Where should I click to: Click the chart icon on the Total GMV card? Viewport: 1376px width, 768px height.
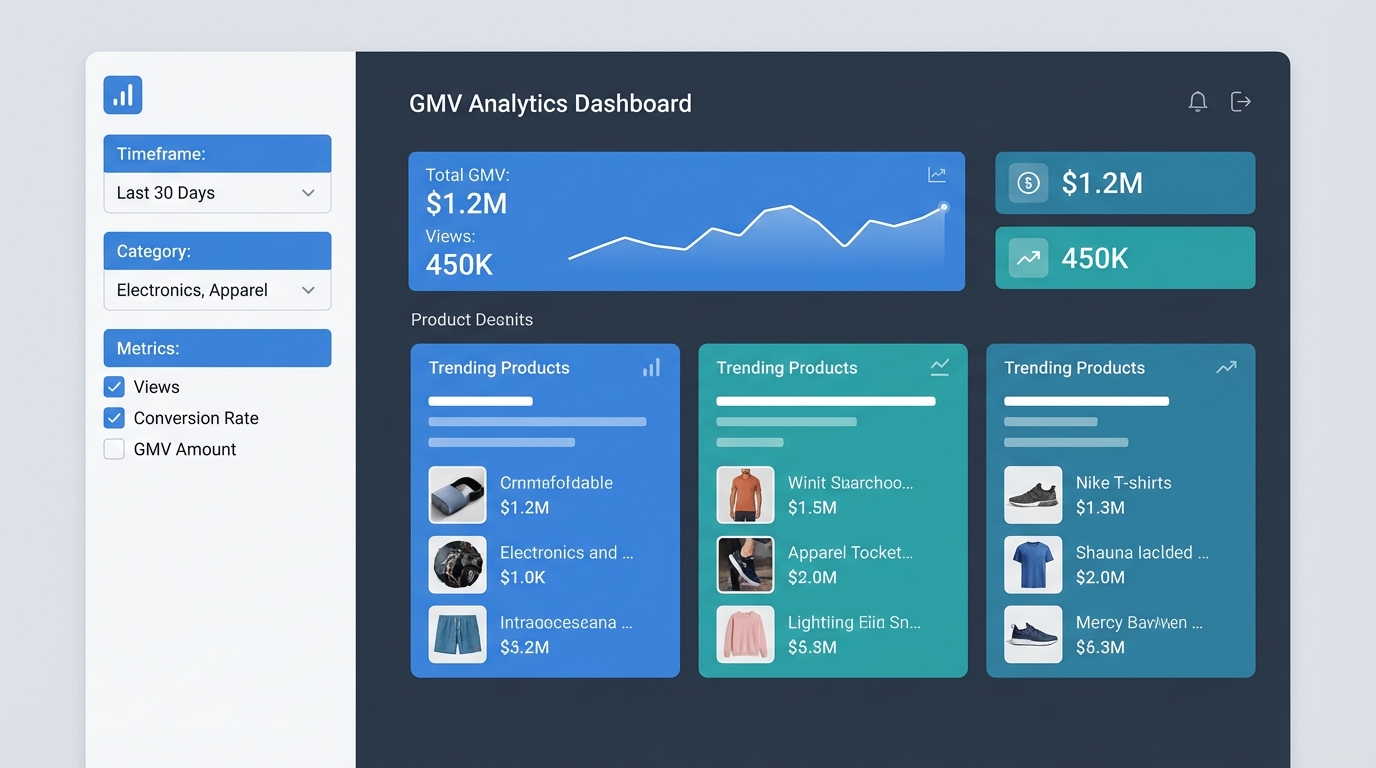click(936, 173)
